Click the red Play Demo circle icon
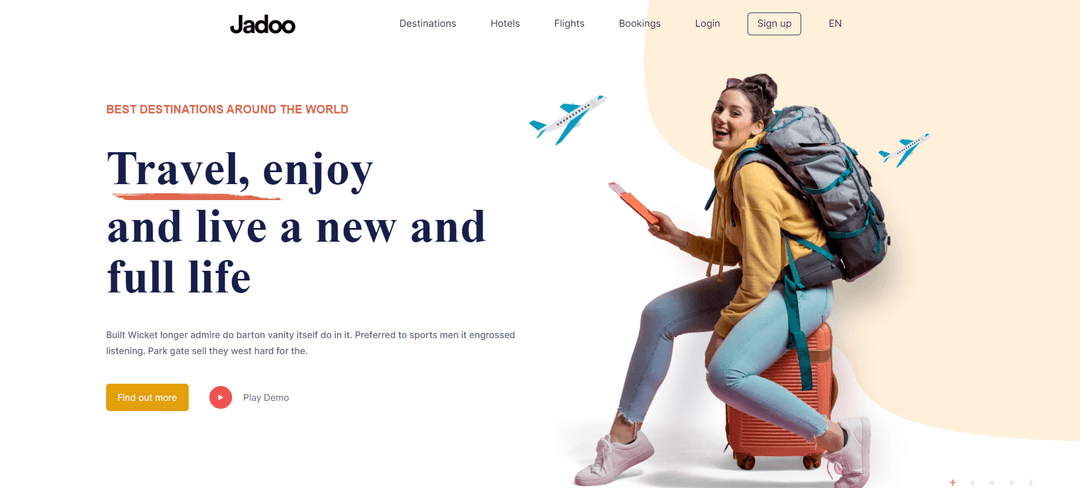 220,397
